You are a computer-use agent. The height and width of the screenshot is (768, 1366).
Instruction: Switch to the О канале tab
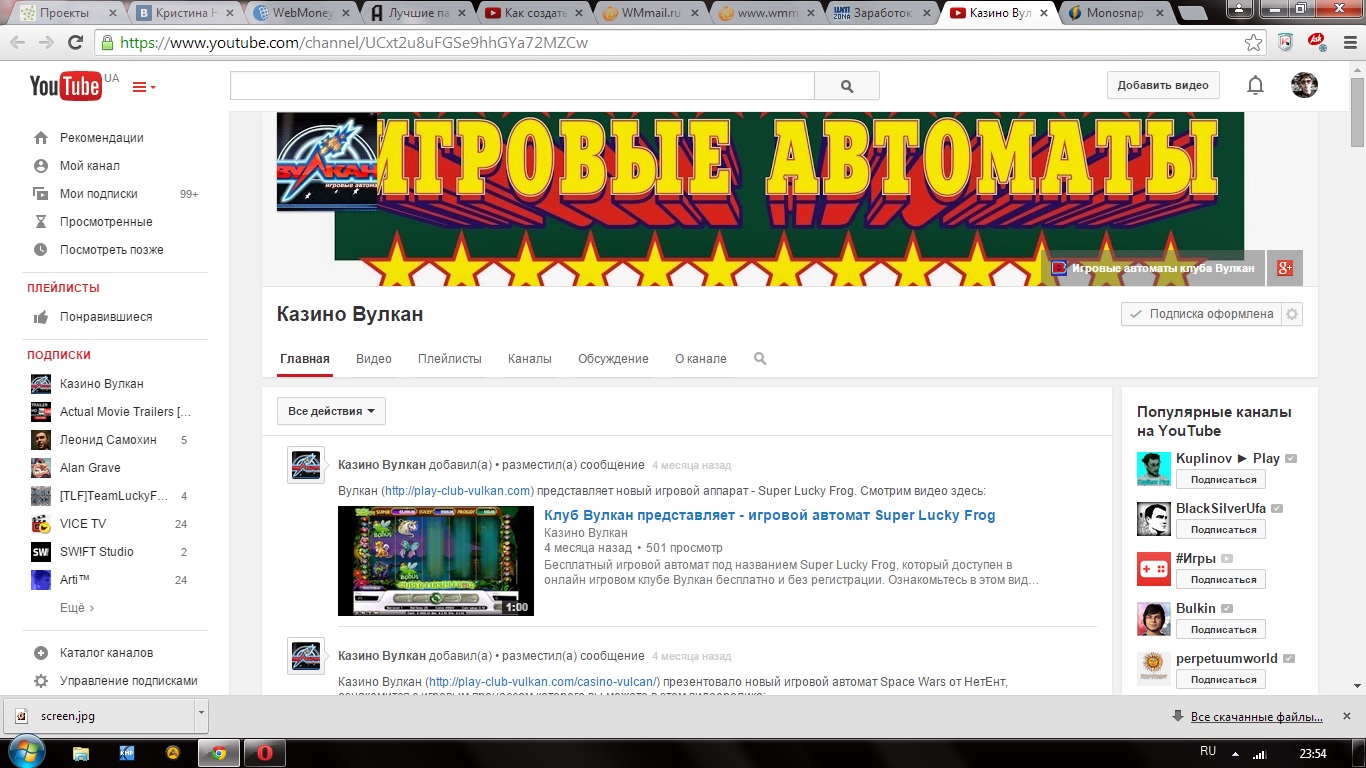tap(701, 359)
